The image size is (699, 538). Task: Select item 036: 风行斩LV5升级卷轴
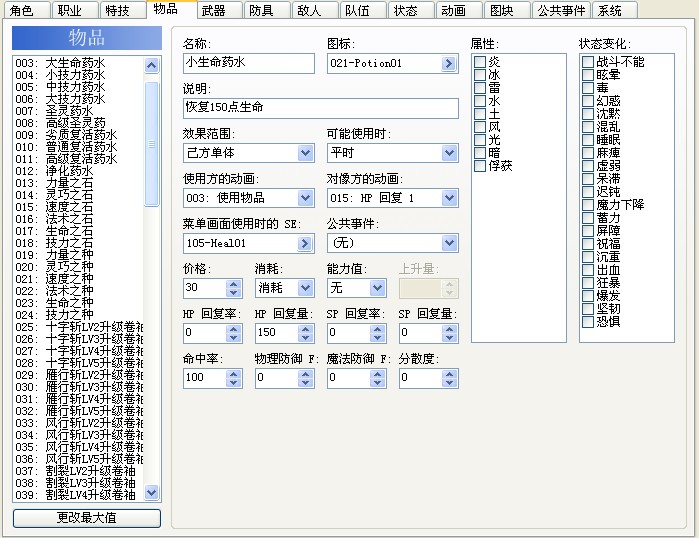click(x=78, y=459)
